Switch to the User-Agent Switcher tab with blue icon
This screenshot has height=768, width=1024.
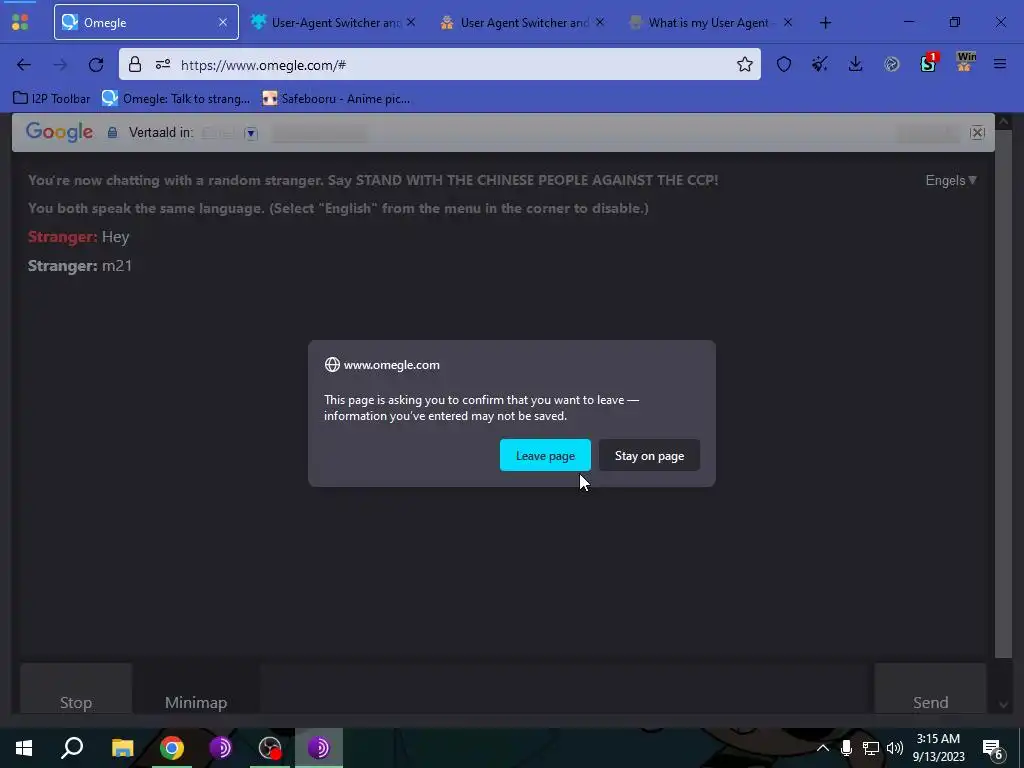click(333, 22)
